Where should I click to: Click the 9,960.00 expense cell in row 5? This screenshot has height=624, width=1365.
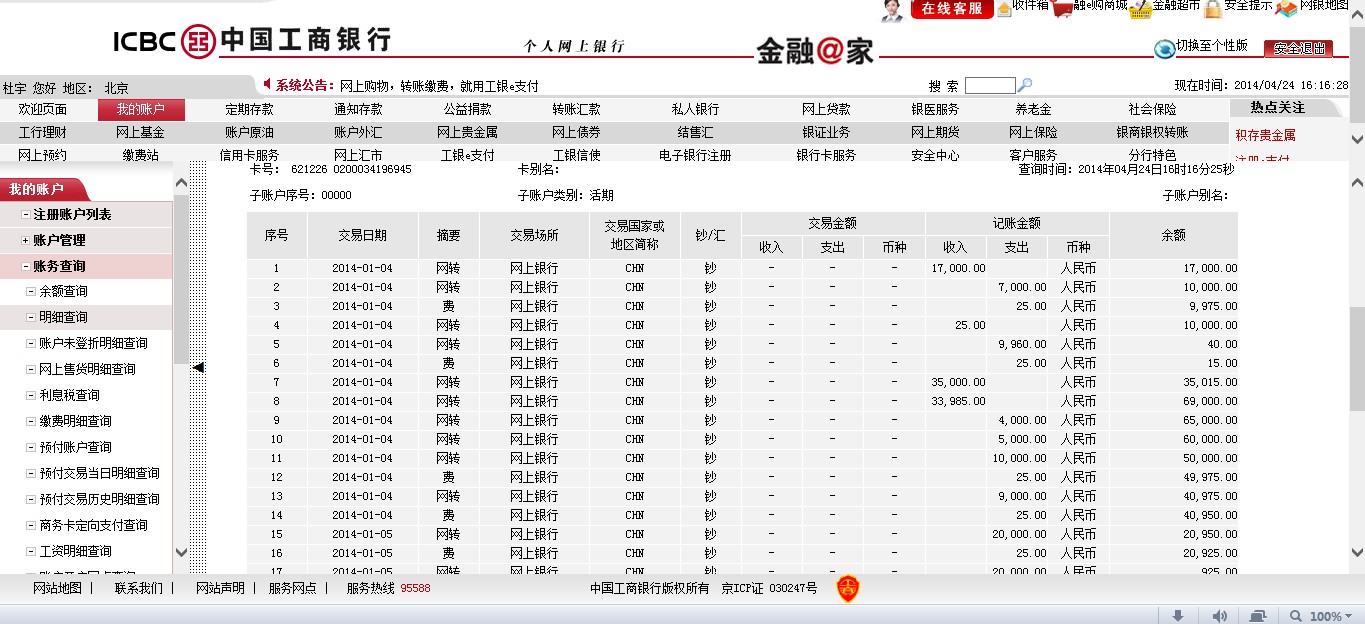[1016, 345]
